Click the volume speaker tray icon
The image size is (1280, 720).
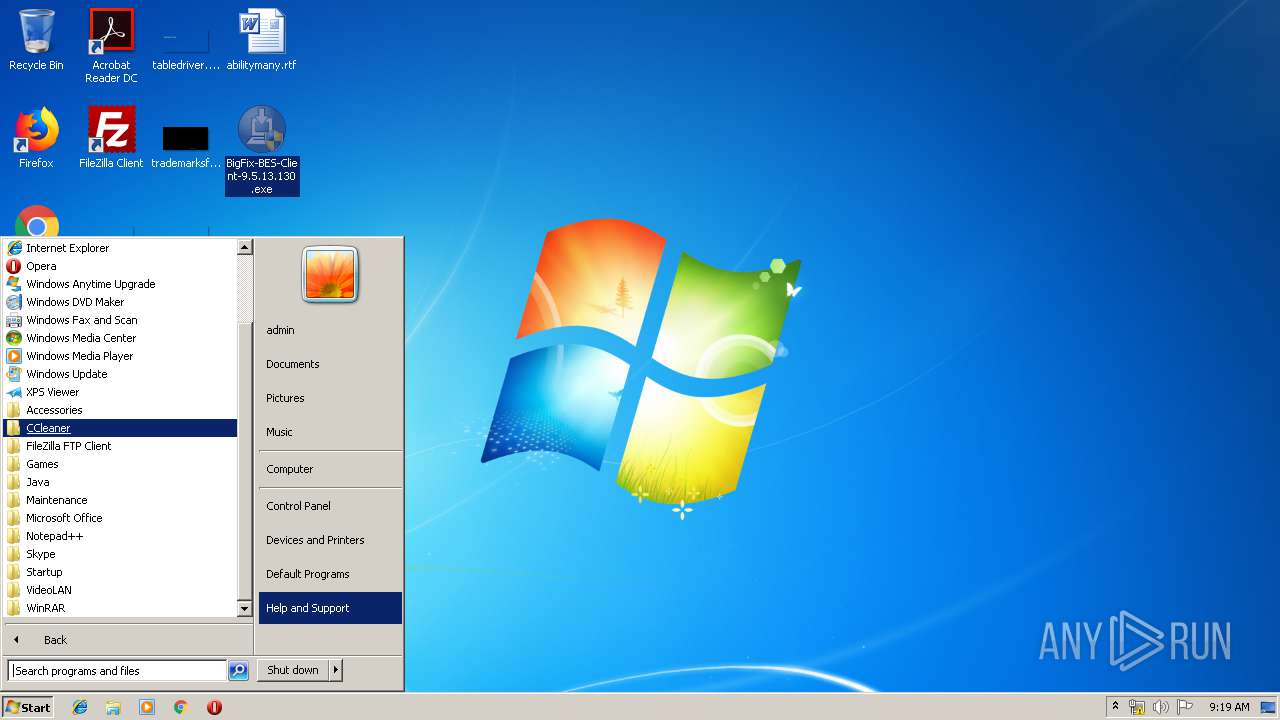pyautogui.click(x=1161, y=707)
